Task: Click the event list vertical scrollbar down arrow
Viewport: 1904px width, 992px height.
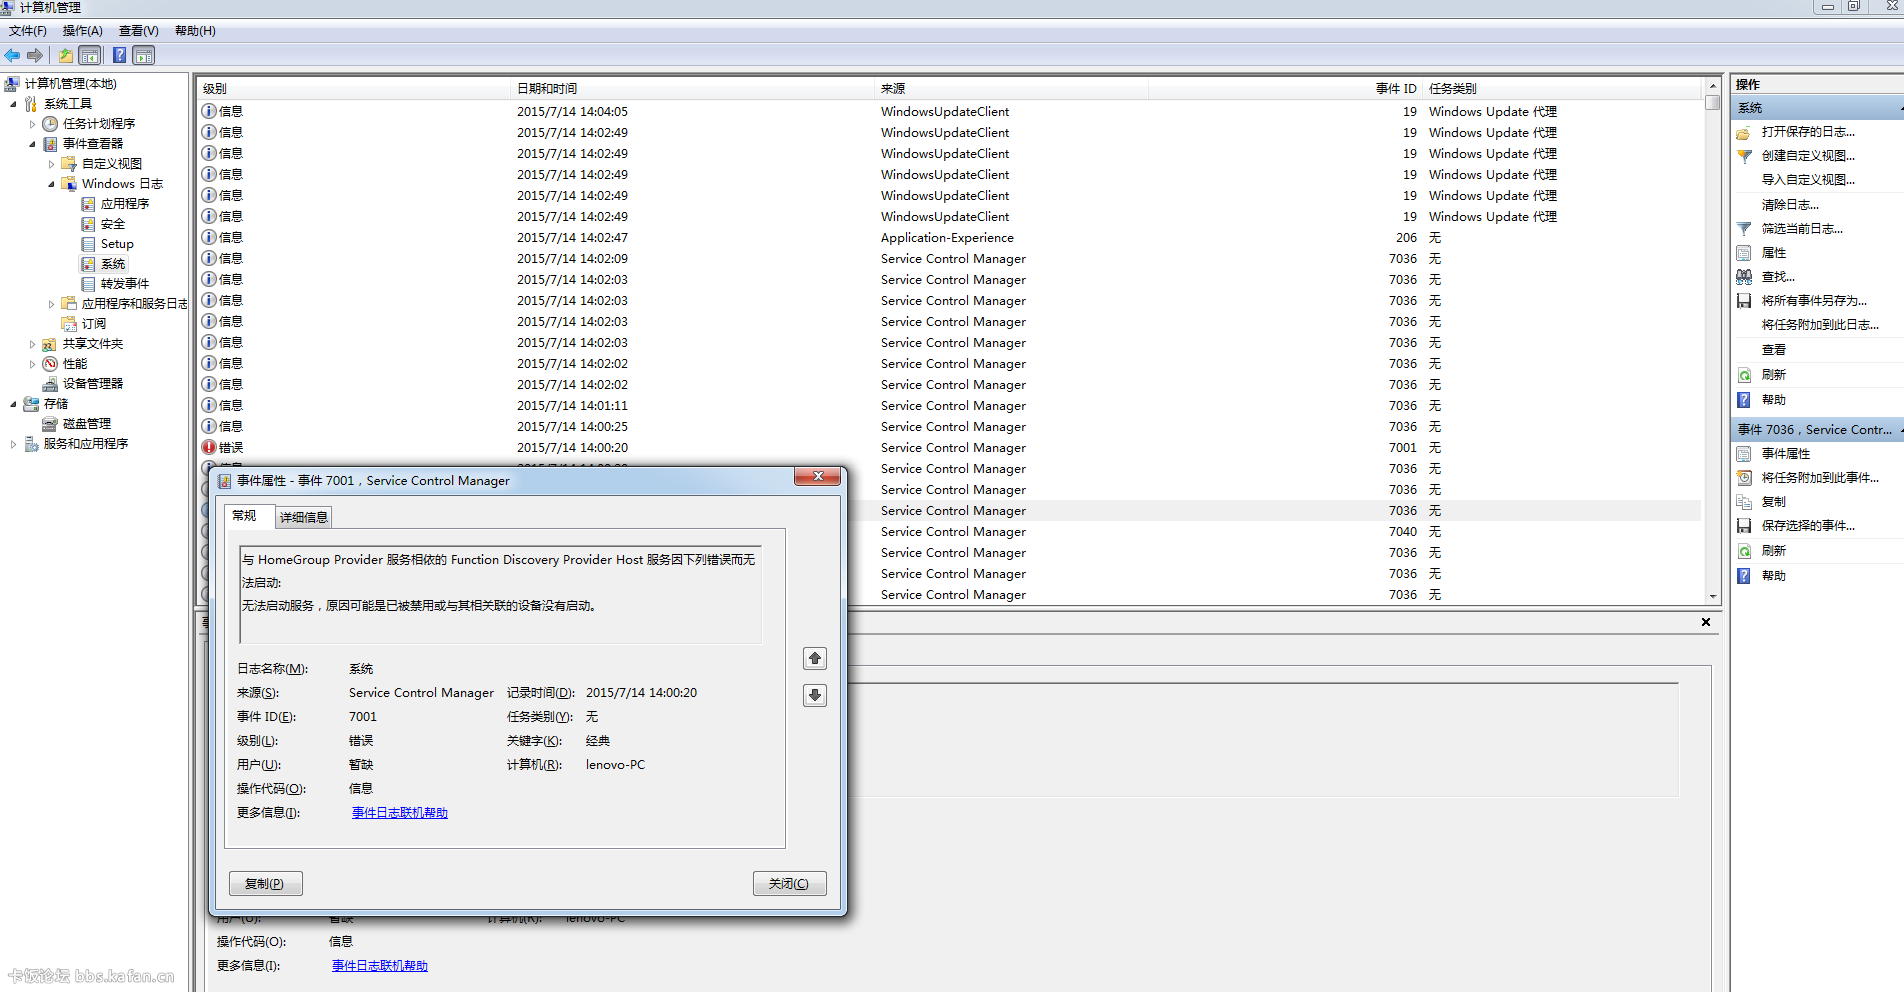Action: 1713,596
